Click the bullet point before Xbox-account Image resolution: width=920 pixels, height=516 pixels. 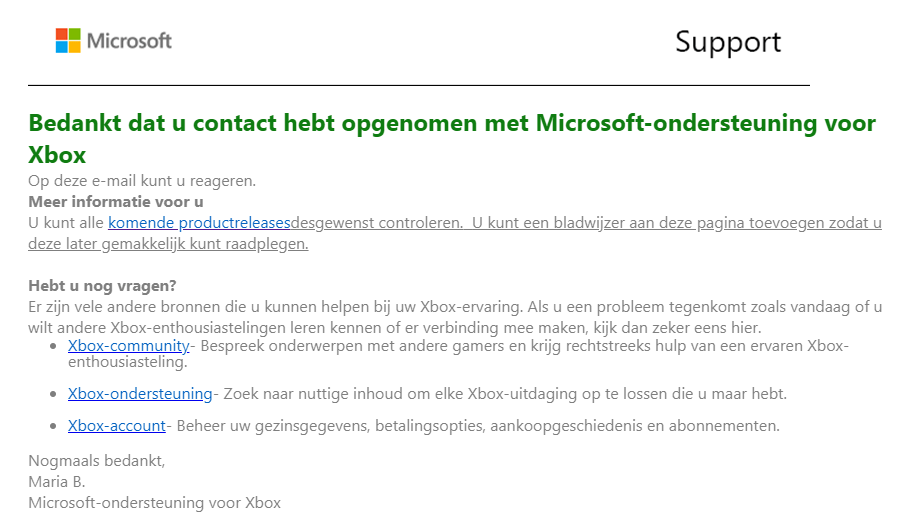[x=54, y=427]
